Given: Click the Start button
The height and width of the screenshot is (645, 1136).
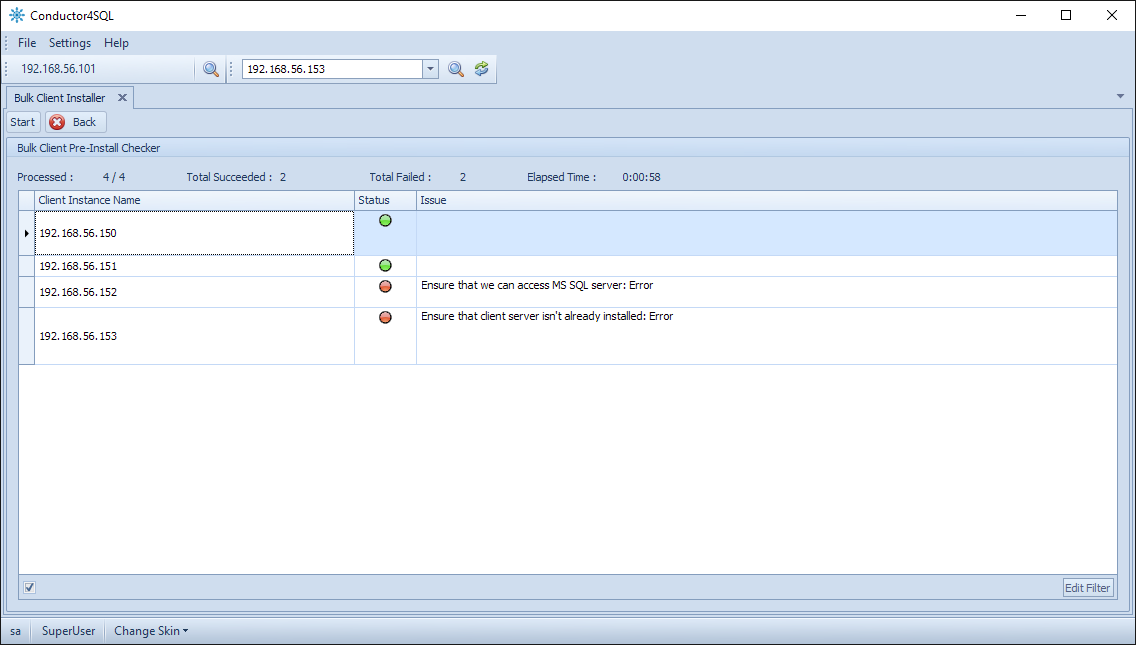Looking at the screenshot, I should tap(22, 122).
